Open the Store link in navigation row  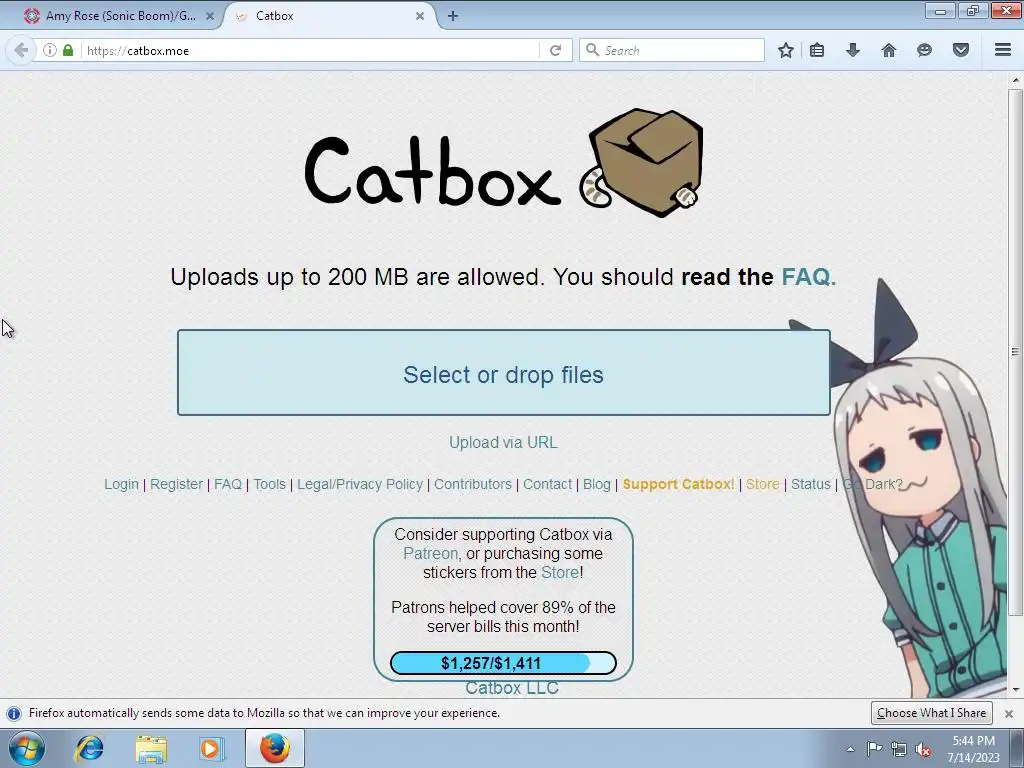(x=763, y=484)
